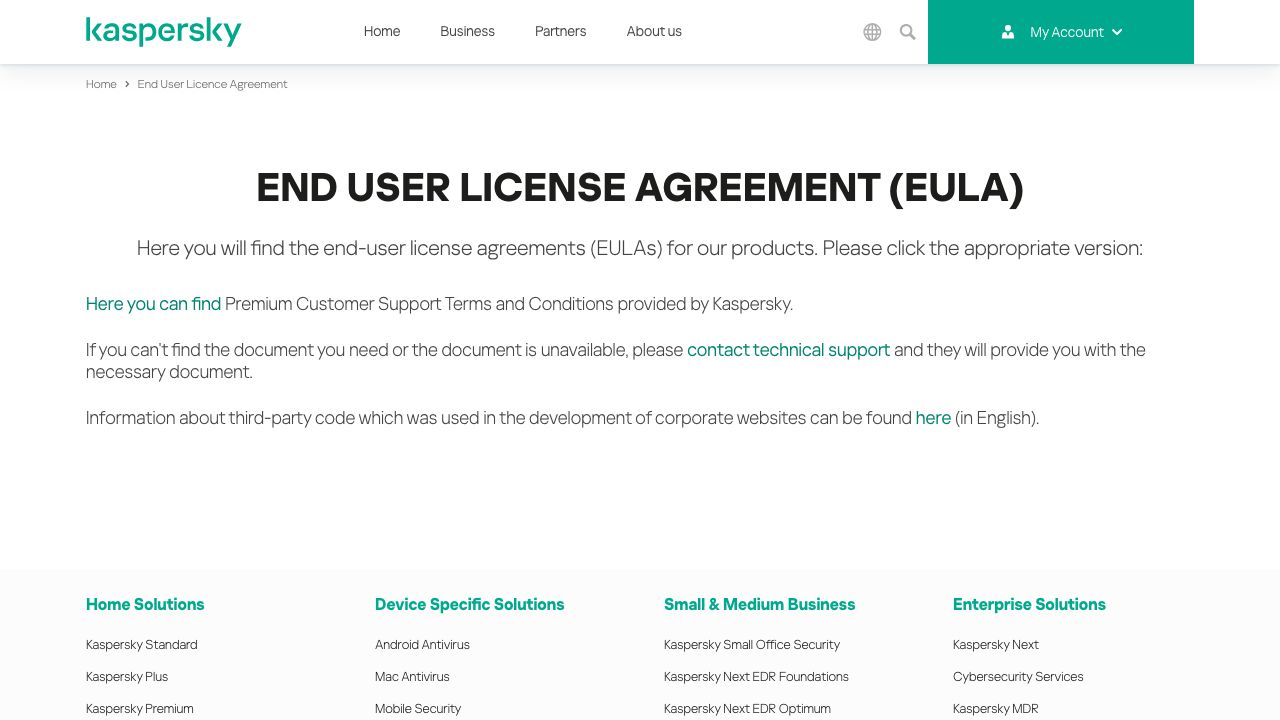Image resolution: width=1280 pixels, height=720 pixels.
Task: Open Home Solutions footer heading
Action: point(145,604)
